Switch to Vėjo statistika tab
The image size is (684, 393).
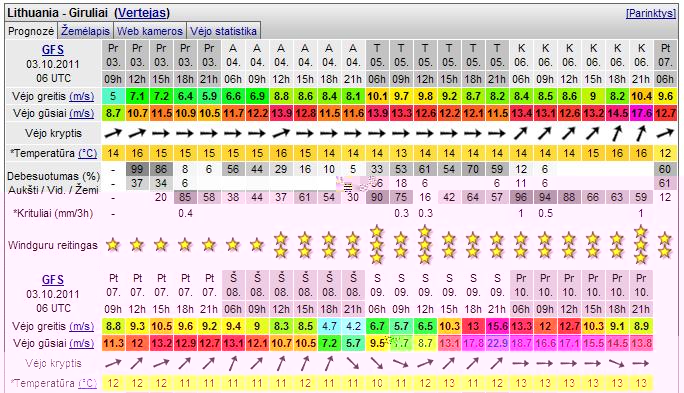click(224, 31)
